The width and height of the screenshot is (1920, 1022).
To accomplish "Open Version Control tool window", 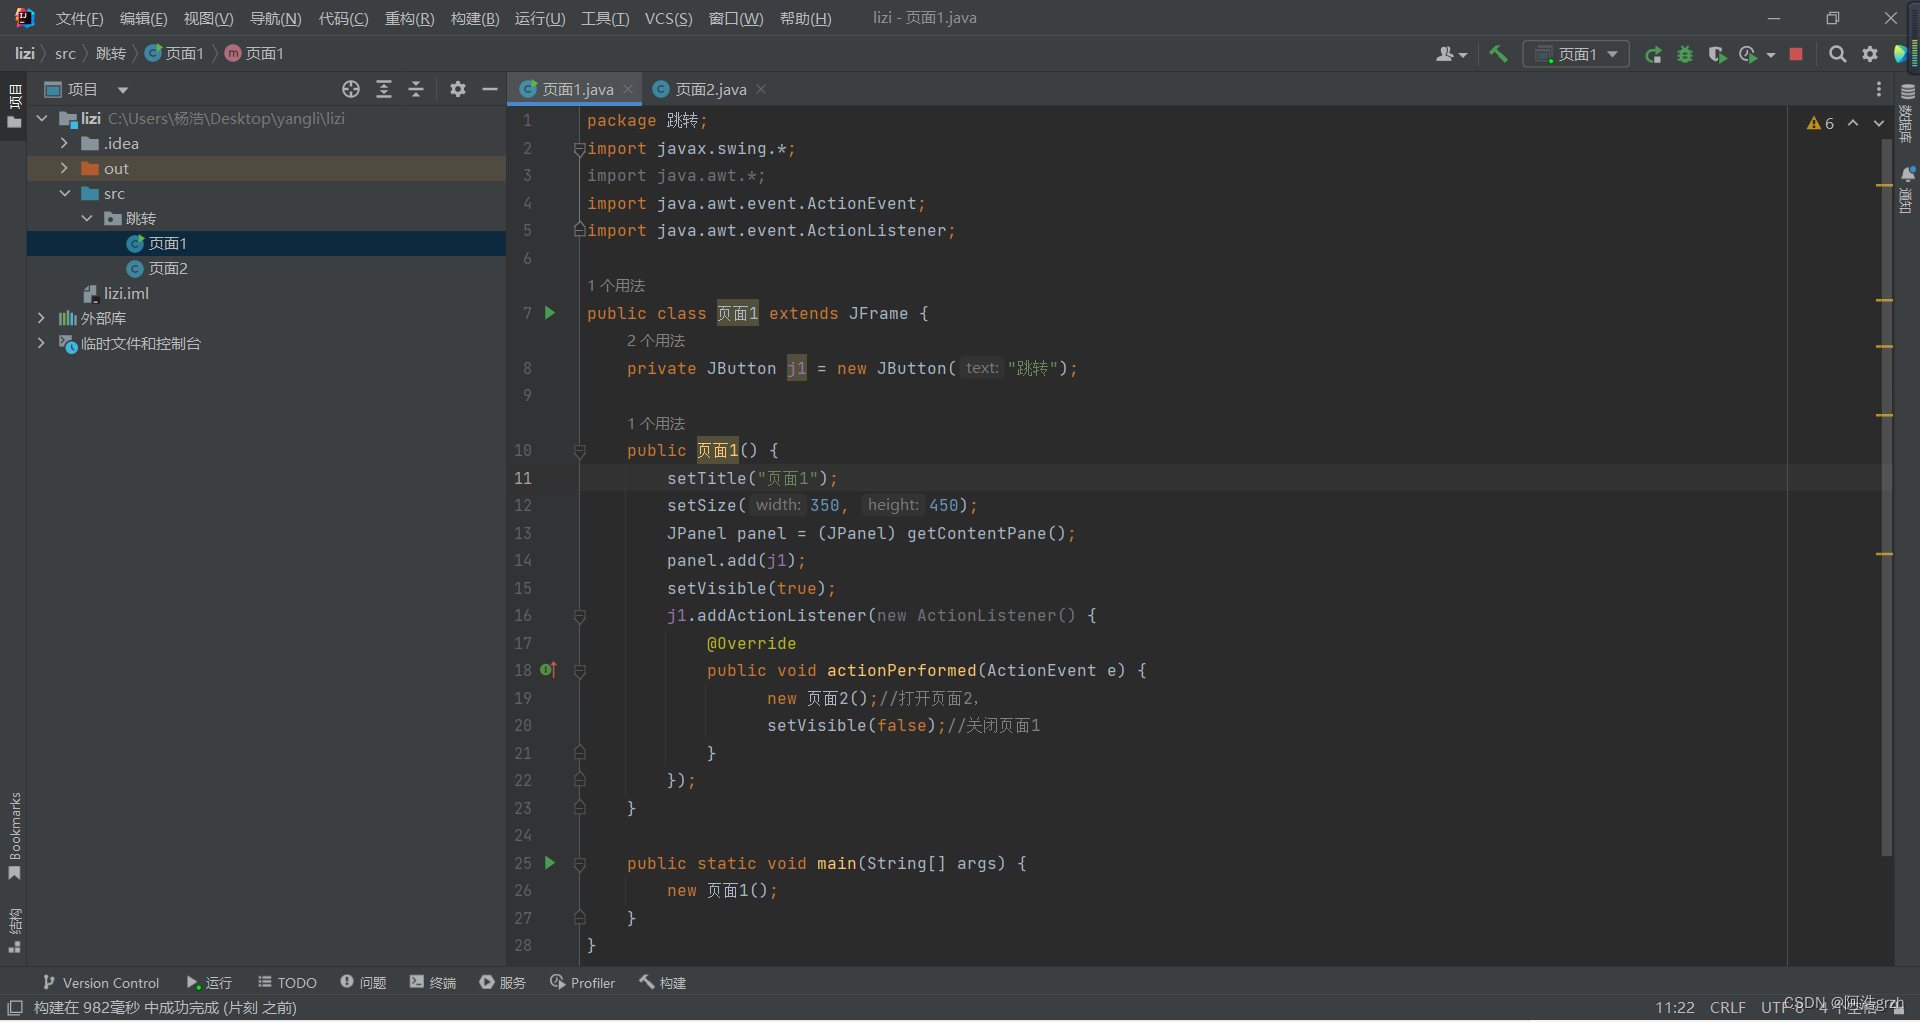I will [x=101, y=983].
